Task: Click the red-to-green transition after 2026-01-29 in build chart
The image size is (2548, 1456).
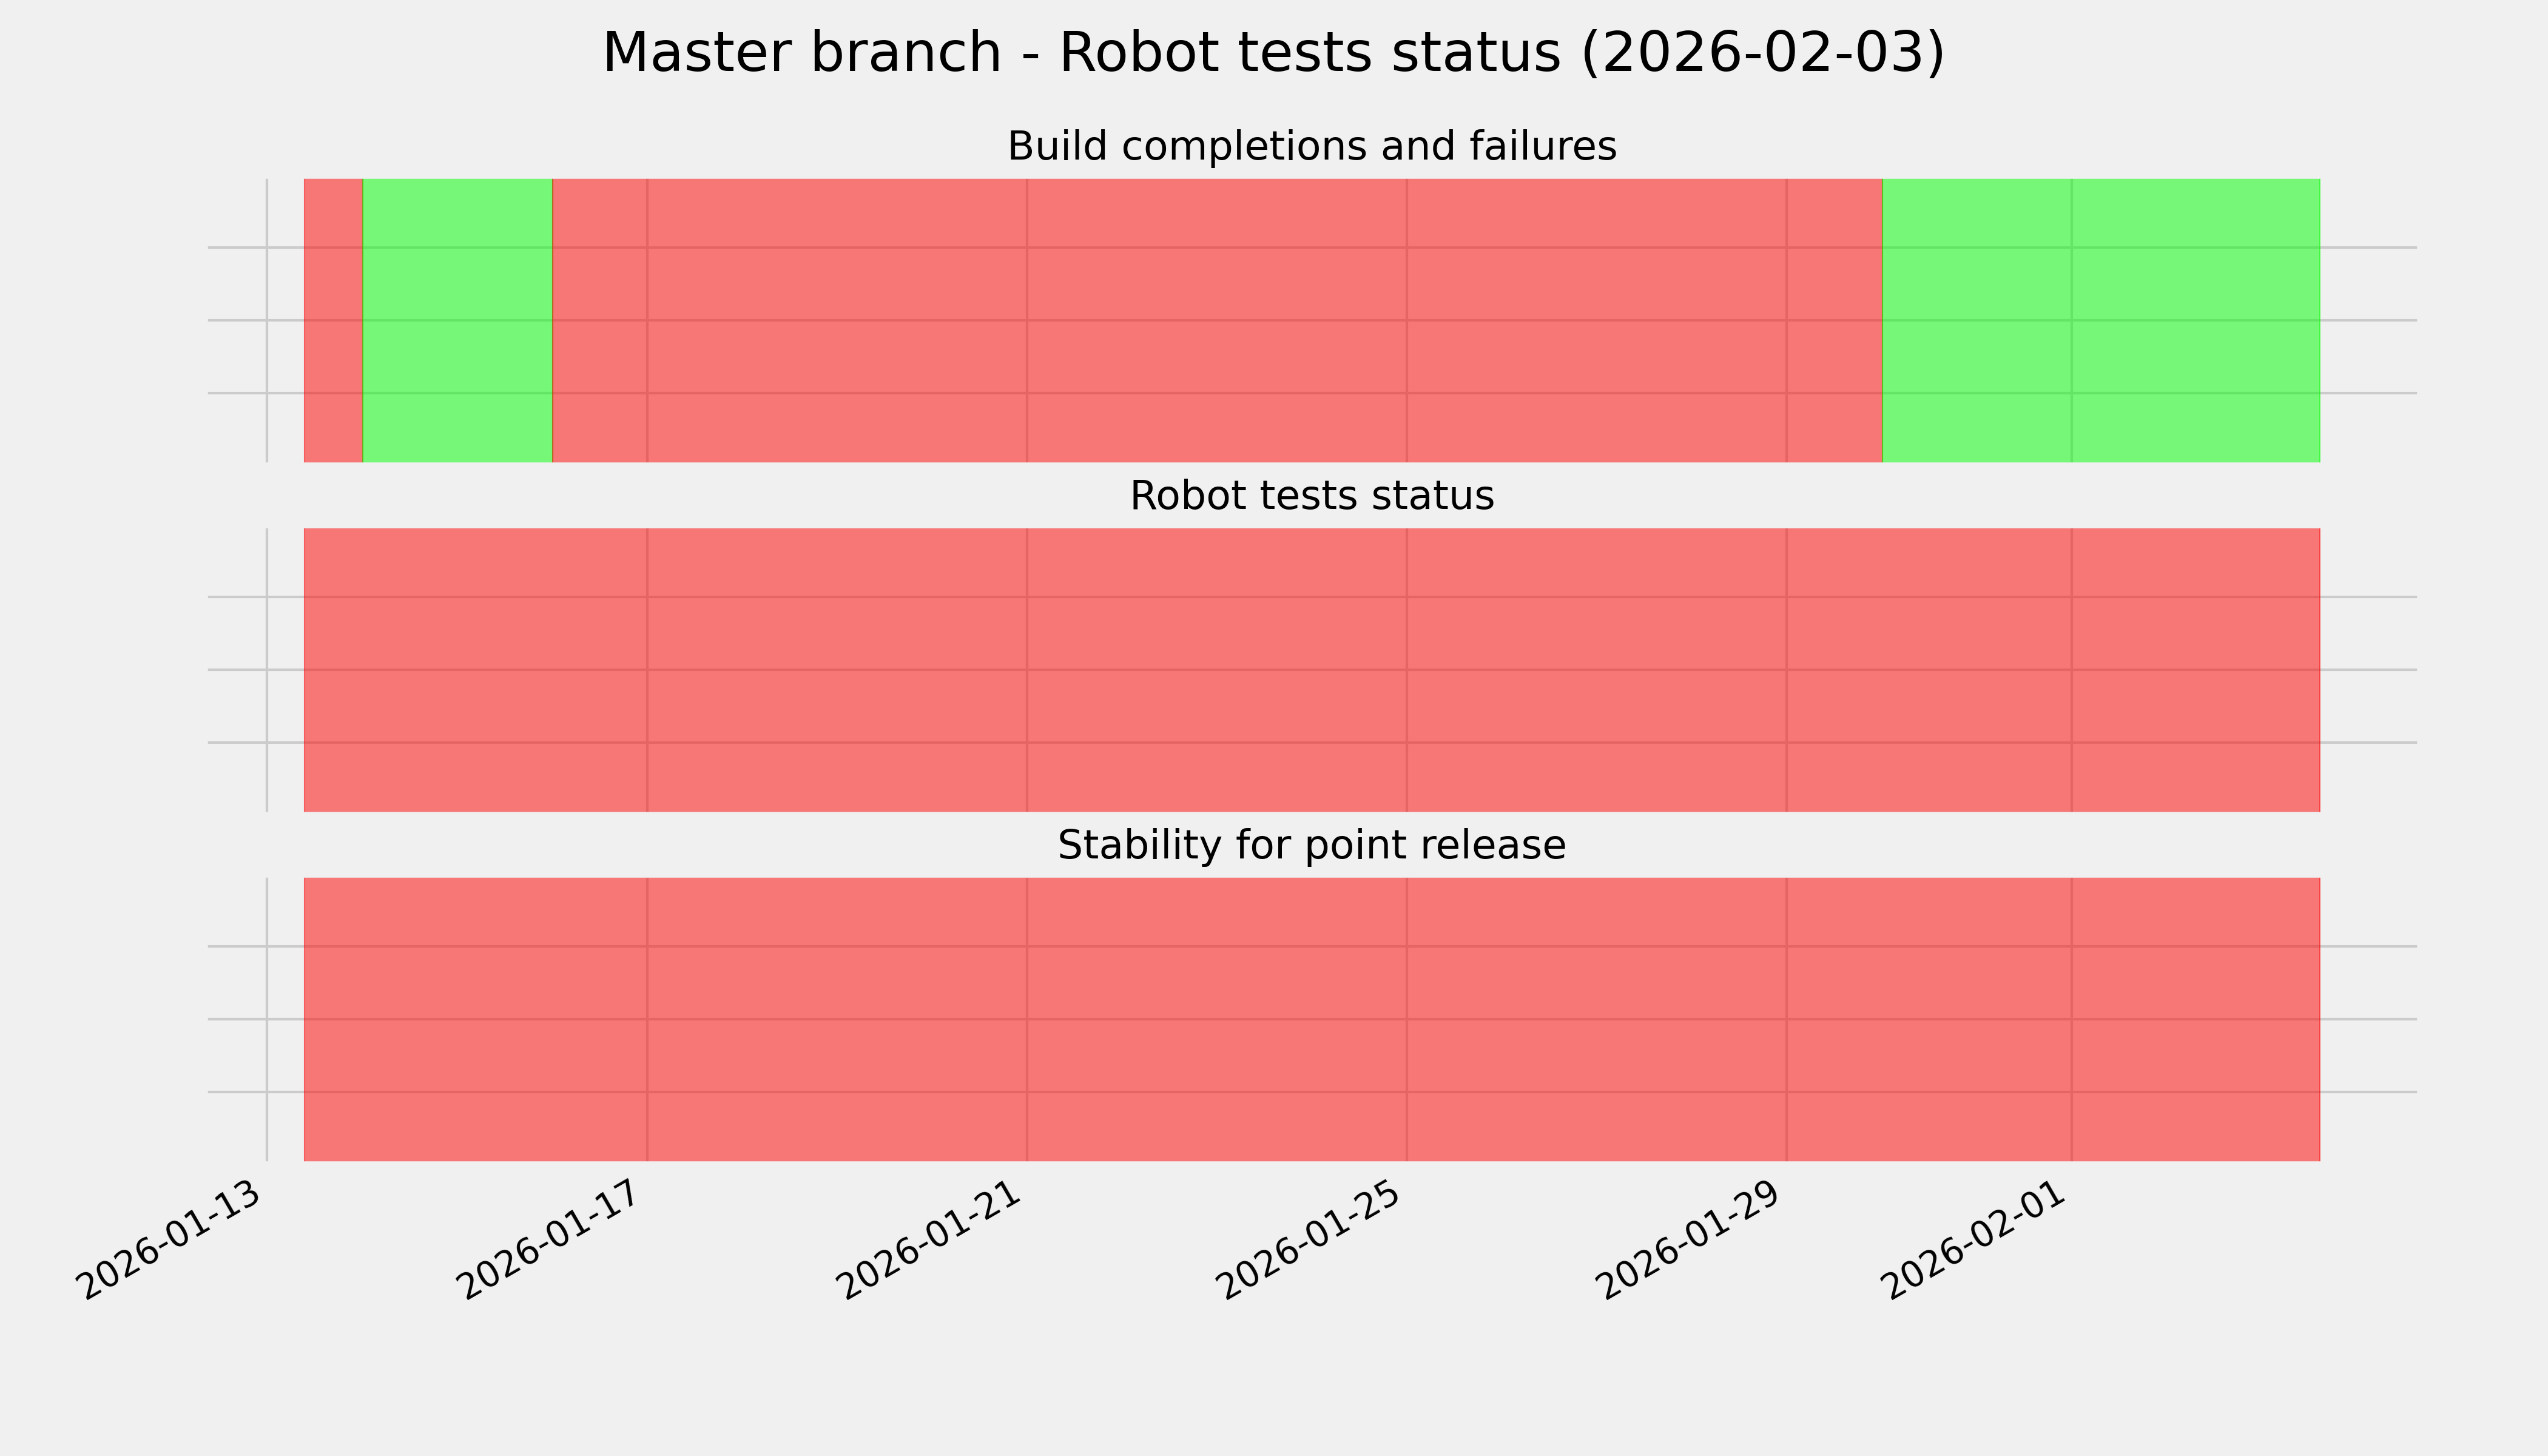Action: point(1882,320)
